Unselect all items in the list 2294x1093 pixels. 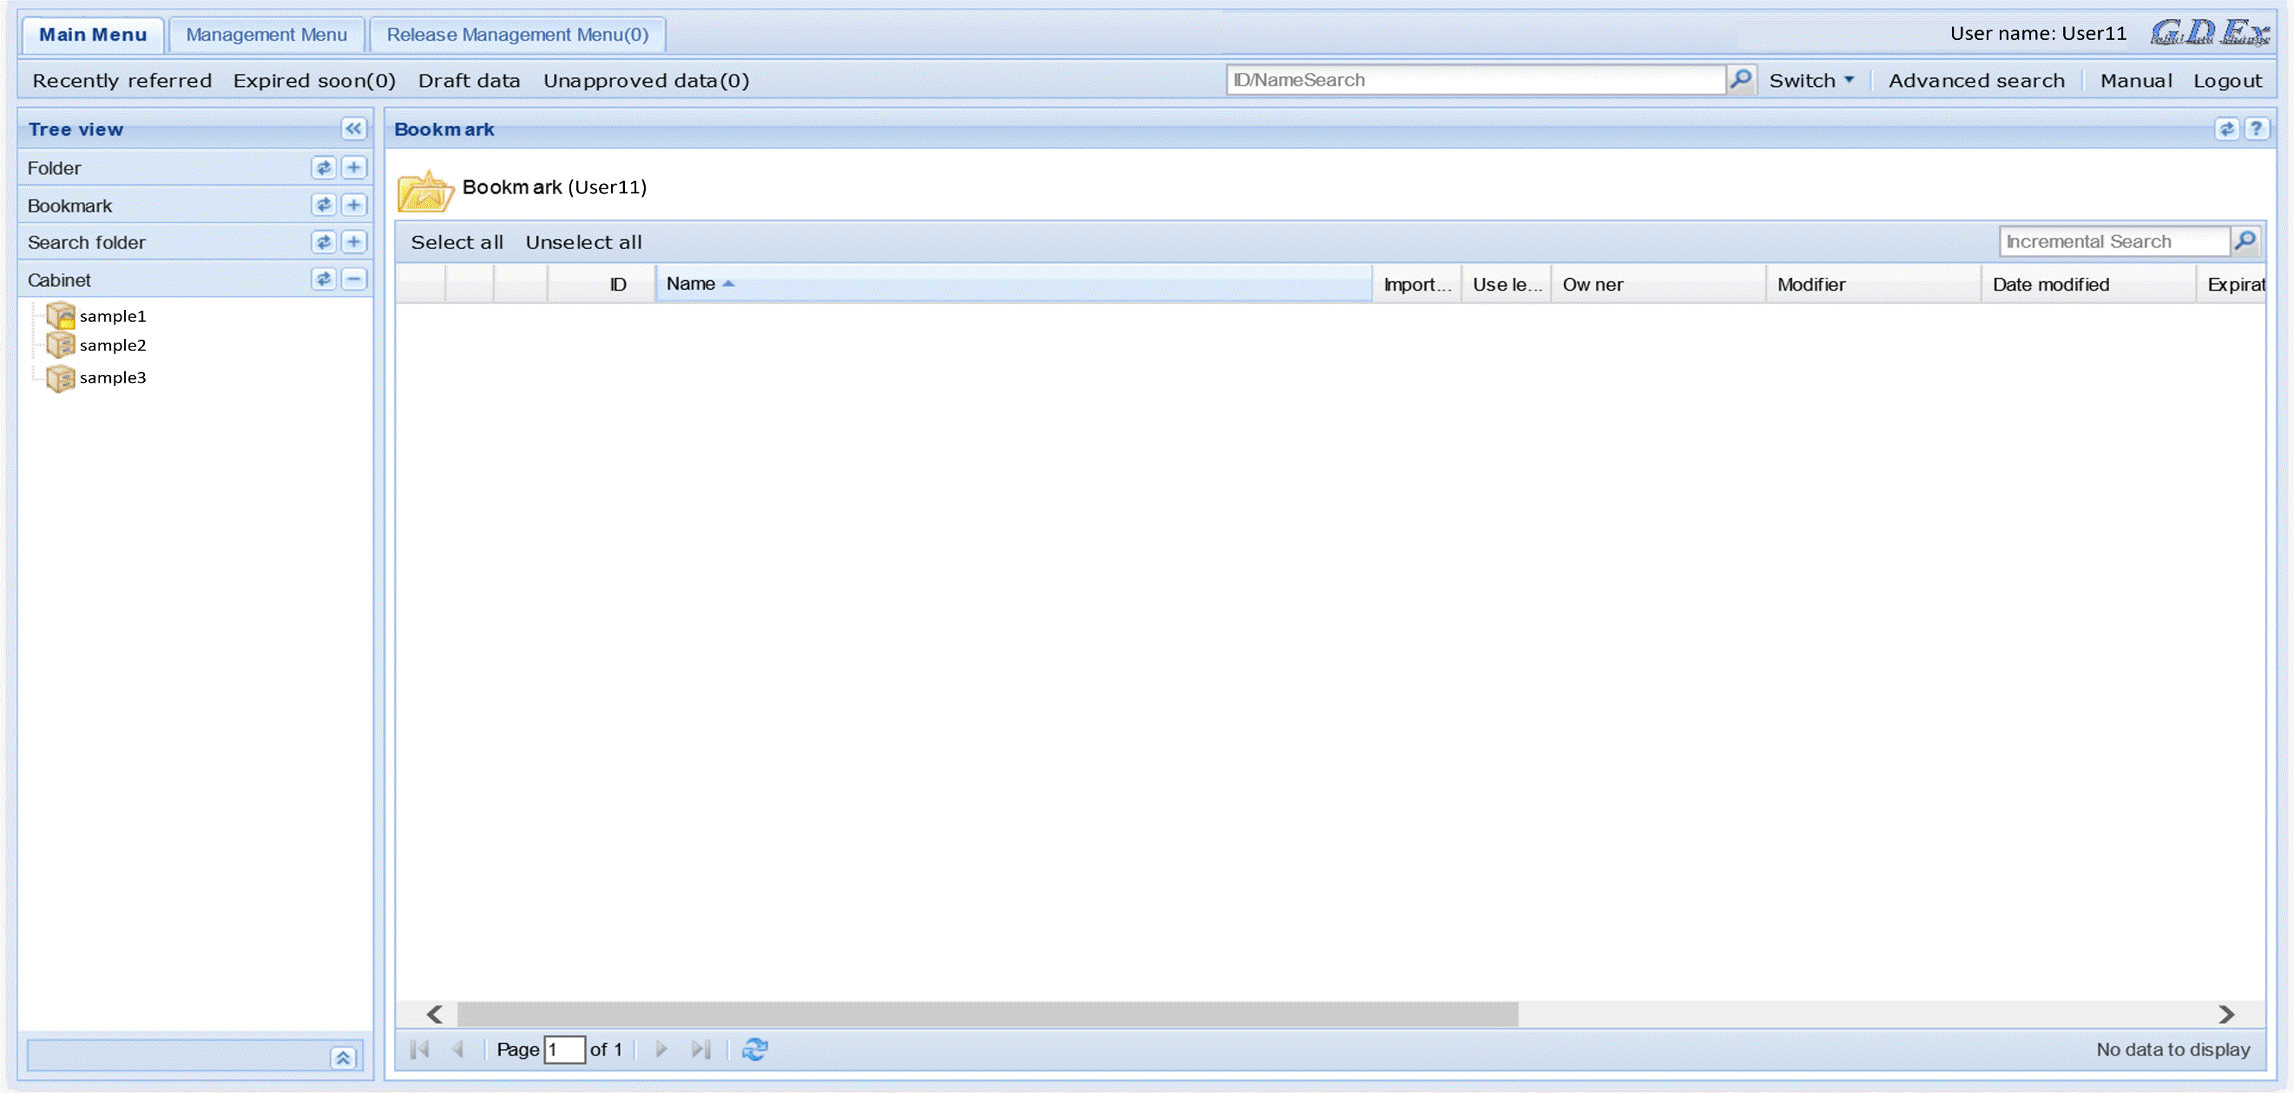tap(583, 242)
